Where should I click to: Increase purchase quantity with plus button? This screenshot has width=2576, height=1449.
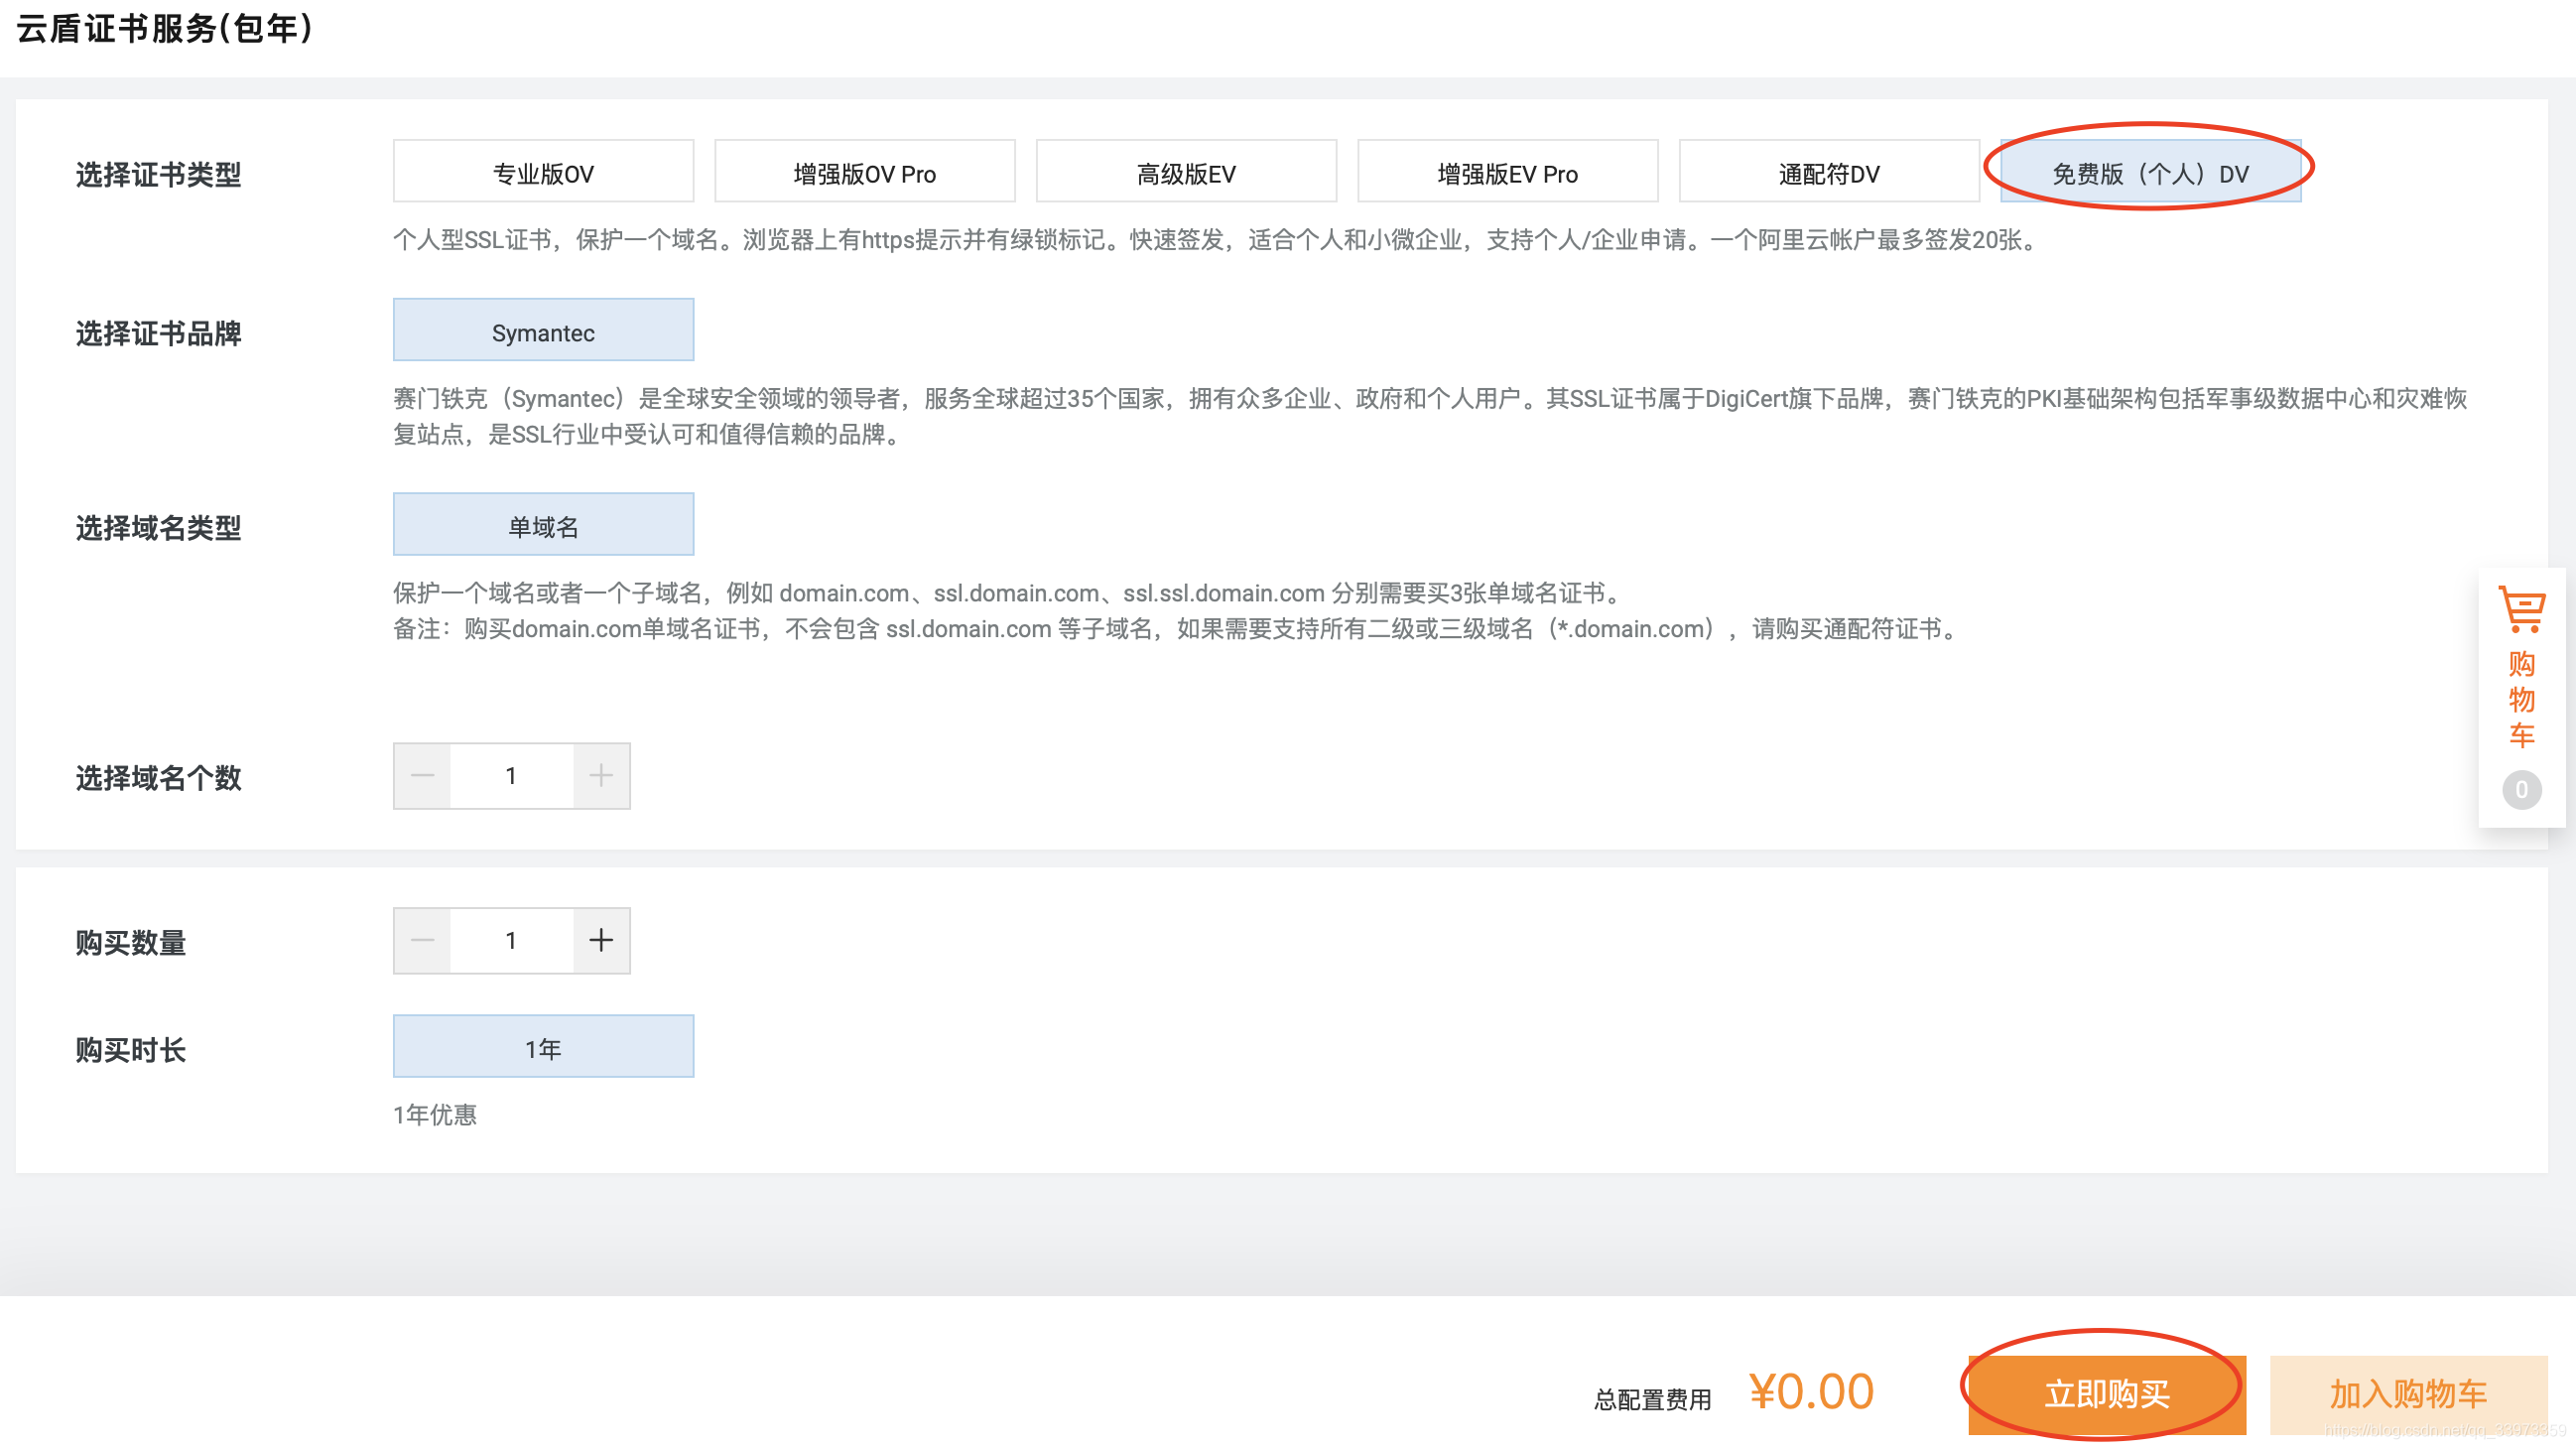pos(601,940)
